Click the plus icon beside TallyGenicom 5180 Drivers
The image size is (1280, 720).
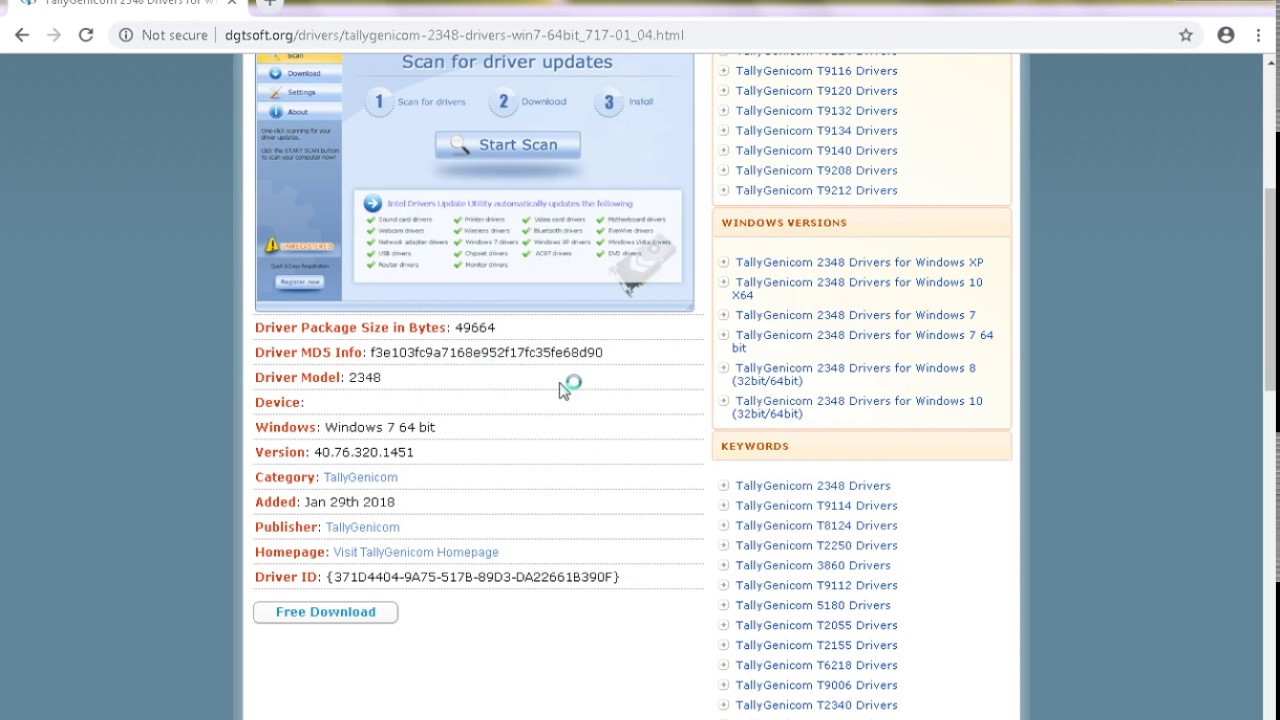[724, 606]
